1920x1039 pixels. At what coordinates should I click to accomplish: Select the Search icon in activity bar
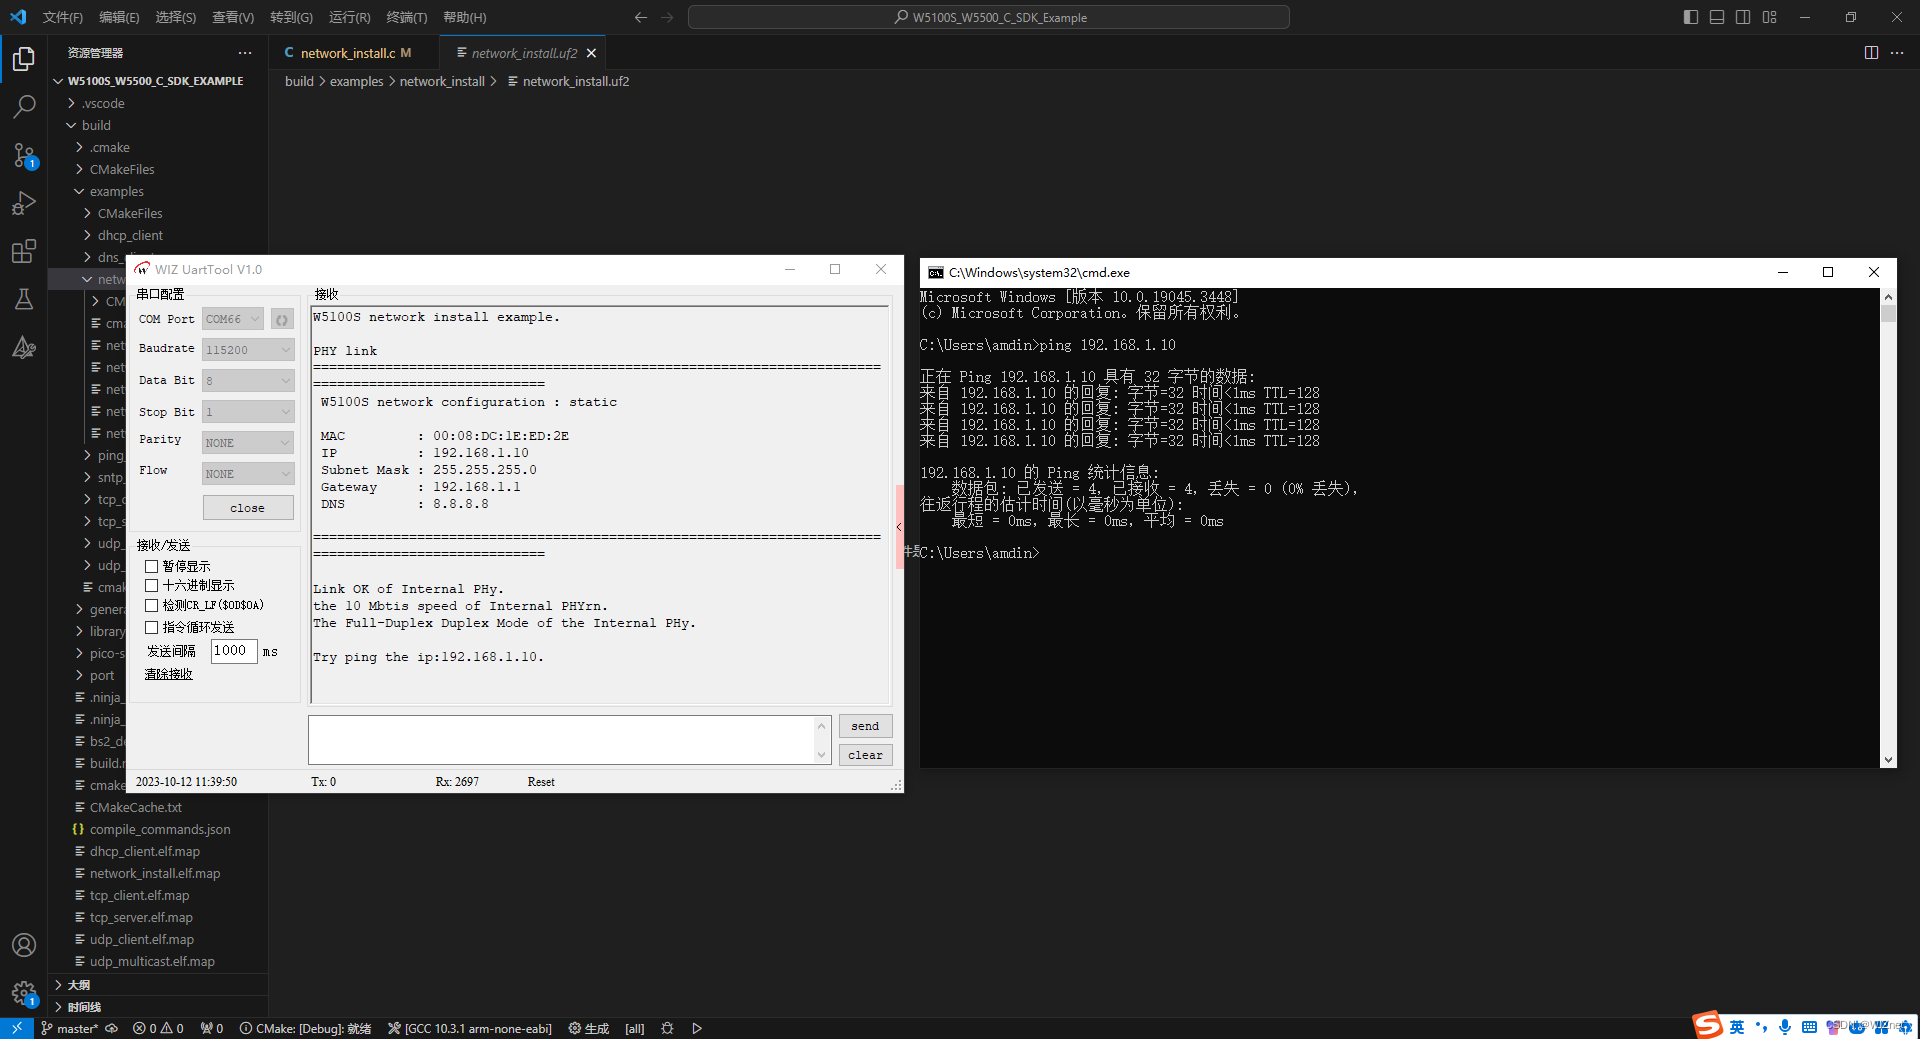click(x=23, y=107)
